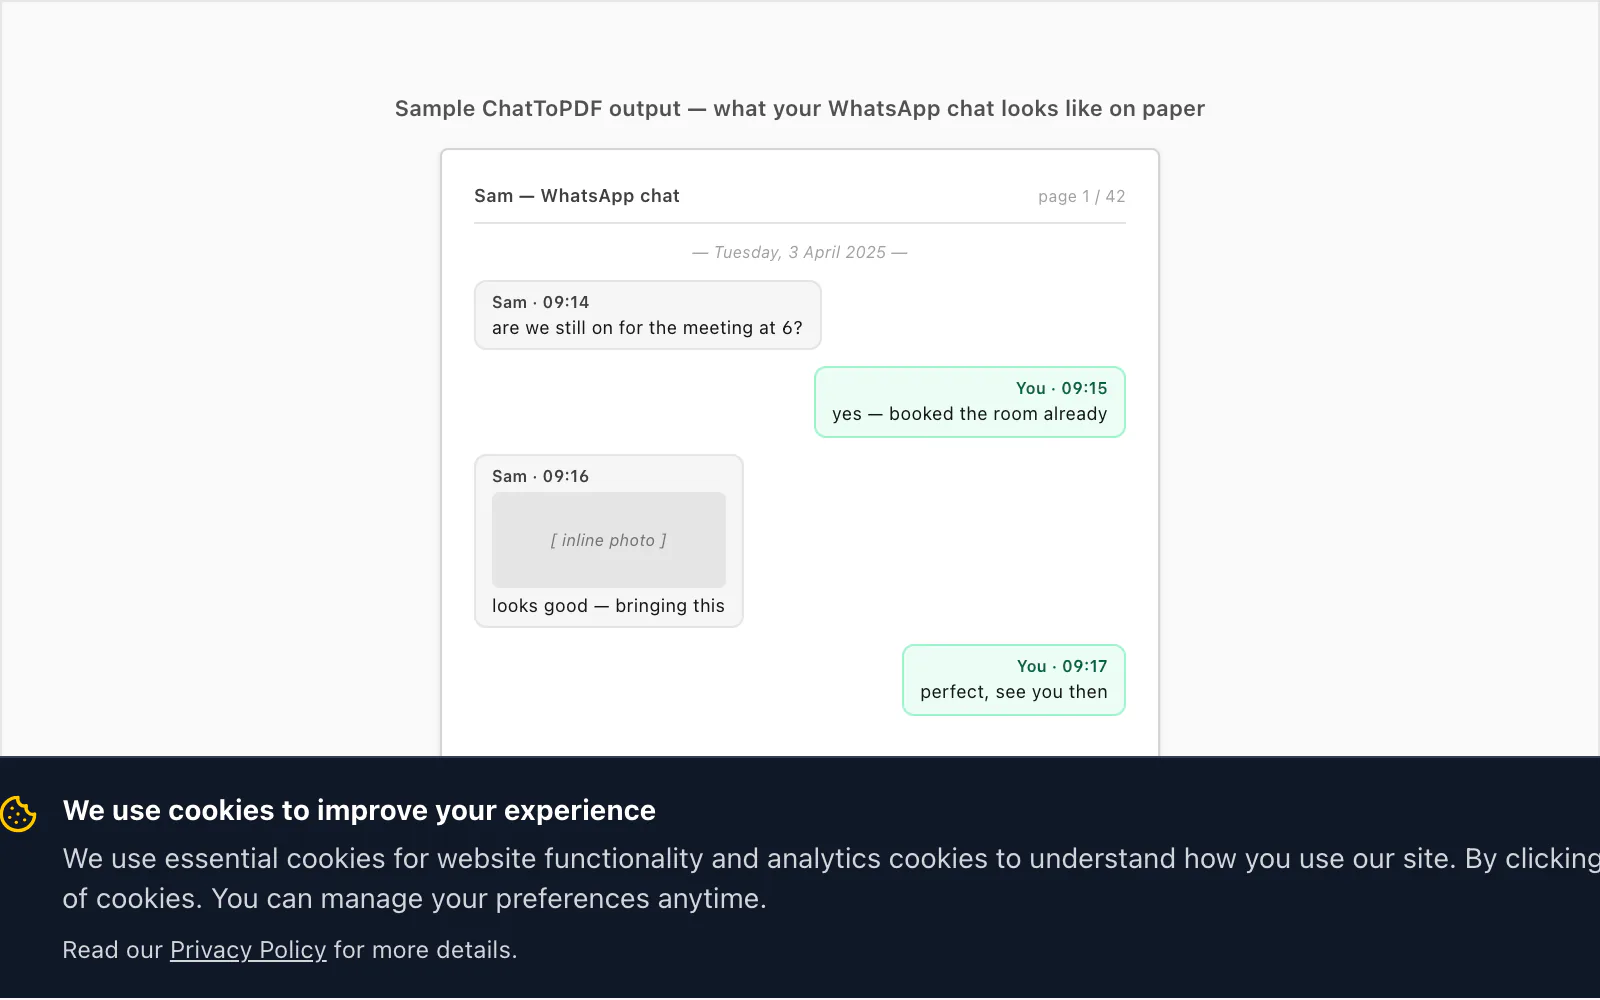The width and height of the screenshot is (1600, 1000).
Task: Click the 'Read our' text before Privacy Policy
Action: point(113,950)
